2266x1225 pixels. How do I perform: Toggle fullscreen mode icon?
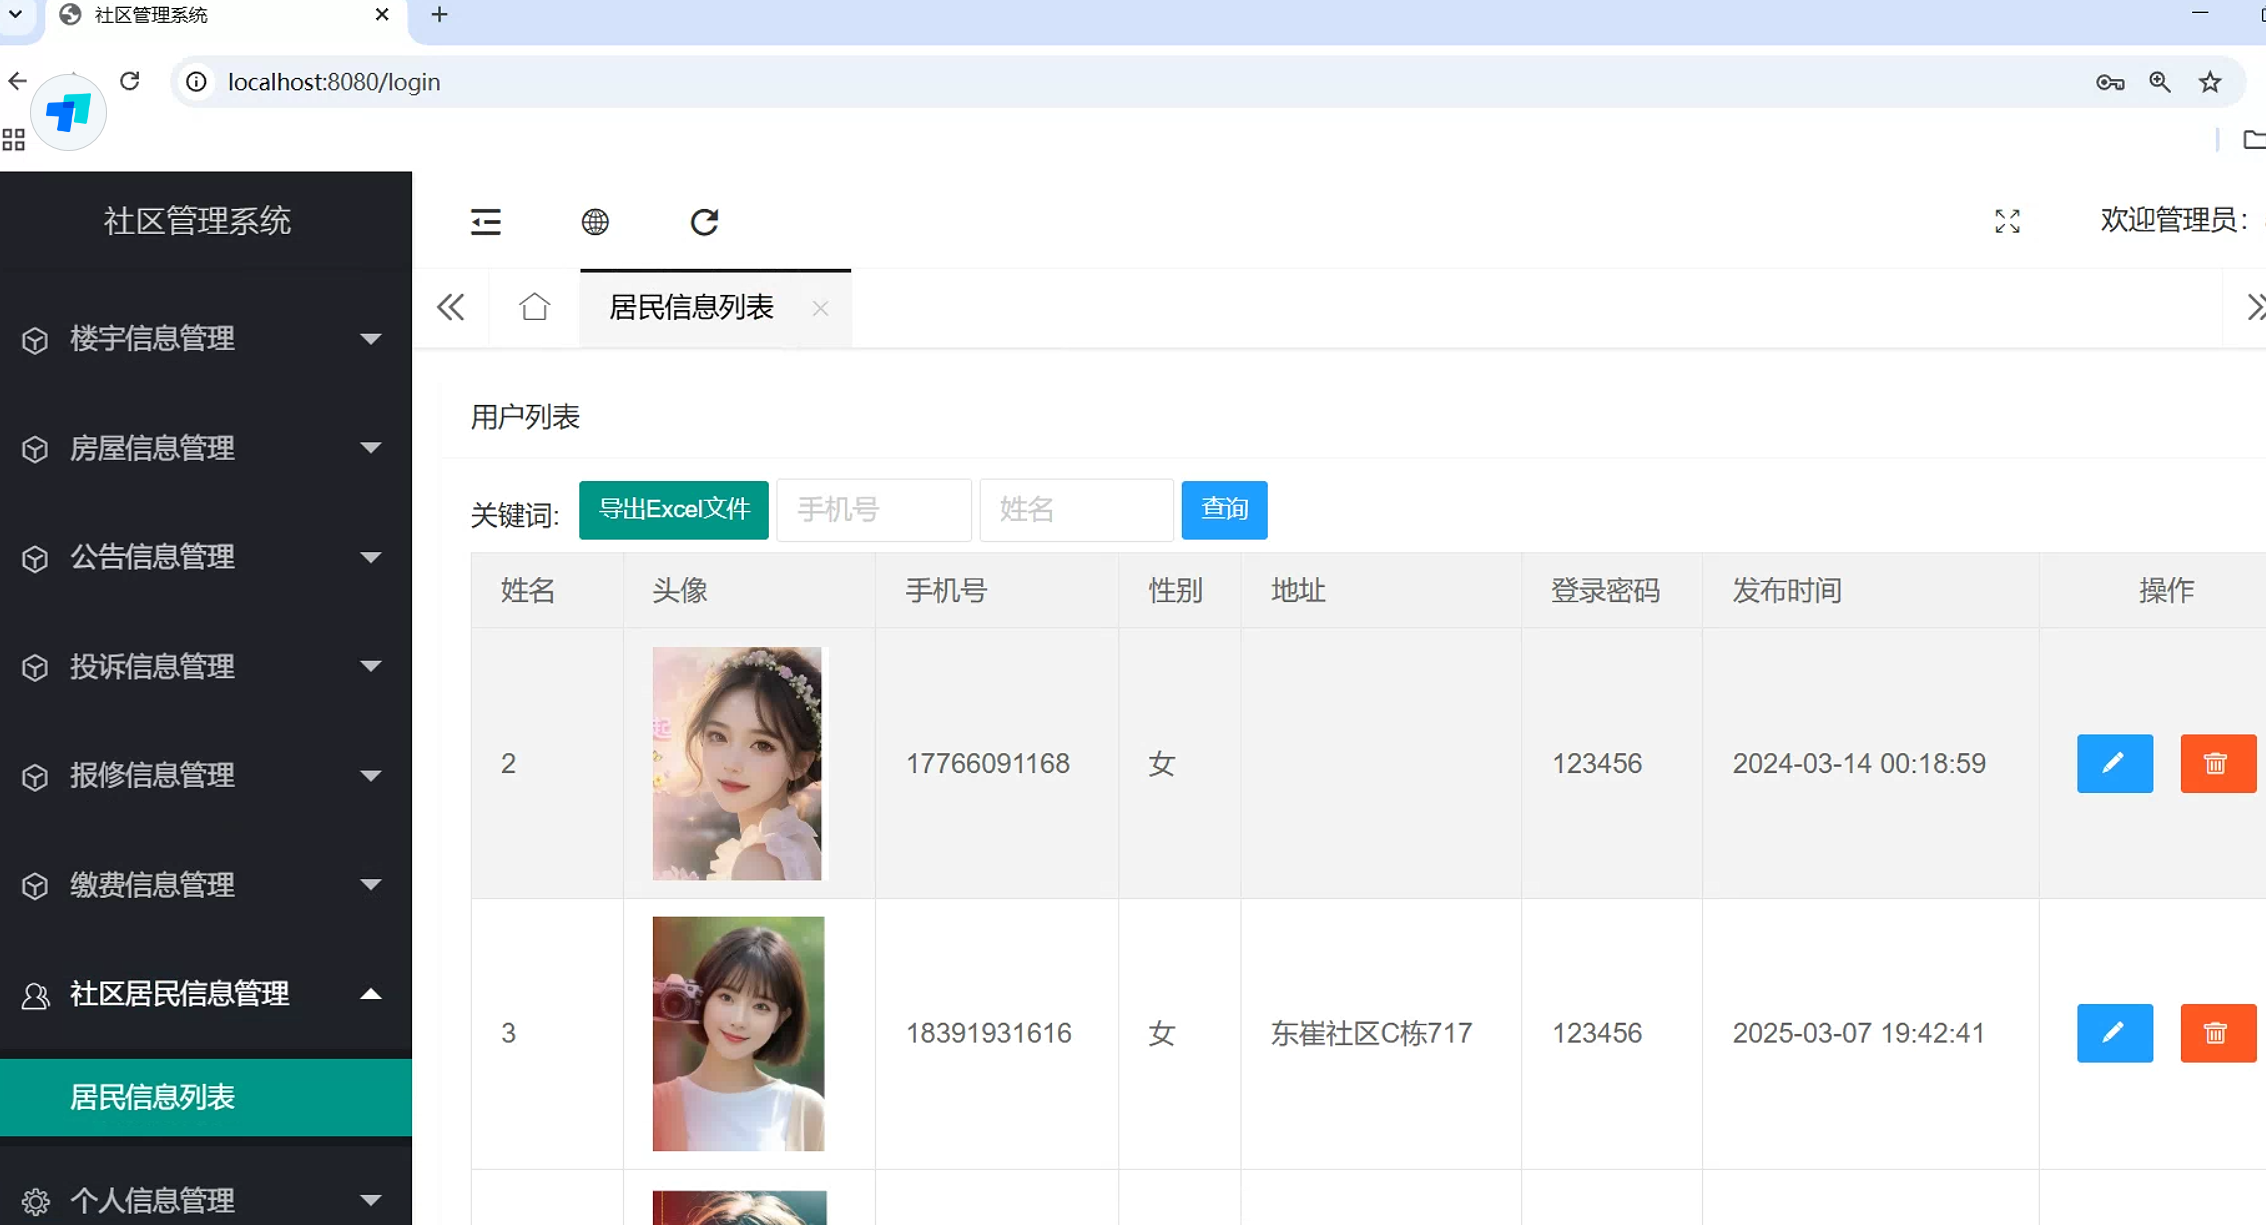point(2007,221)
